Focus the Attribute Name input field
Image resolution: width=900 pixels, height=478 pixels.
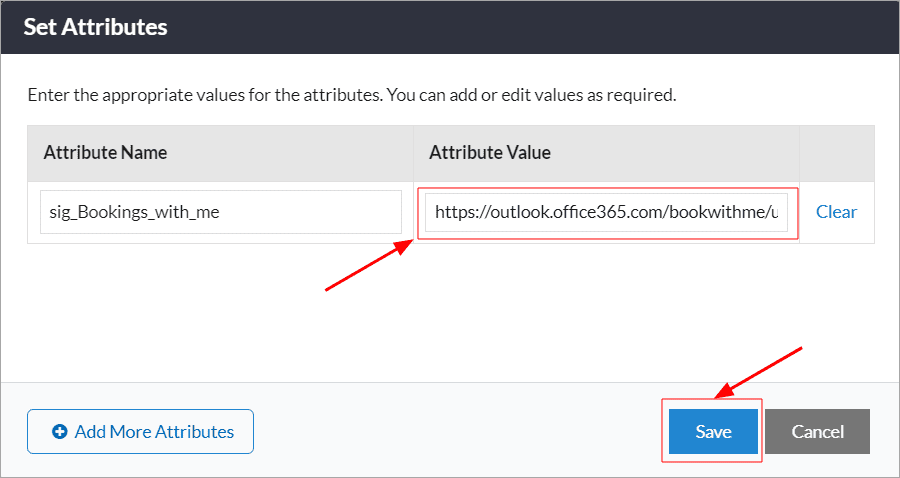221,212
